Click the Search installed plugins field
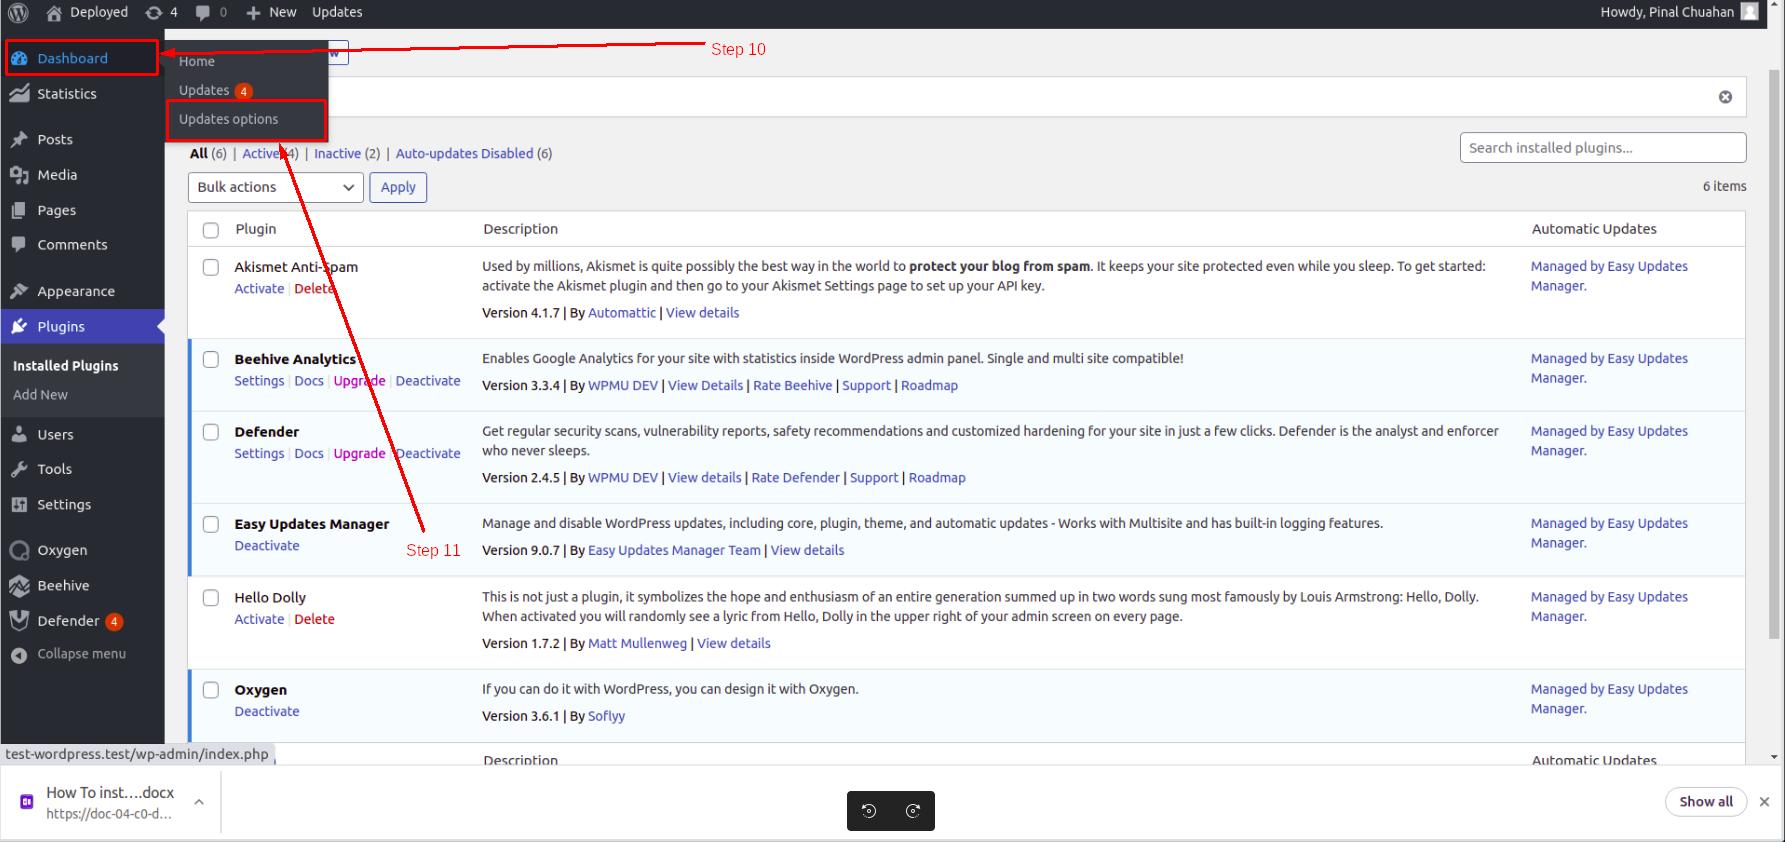The image size is (1785, 842). click(x=1603, y=148)
